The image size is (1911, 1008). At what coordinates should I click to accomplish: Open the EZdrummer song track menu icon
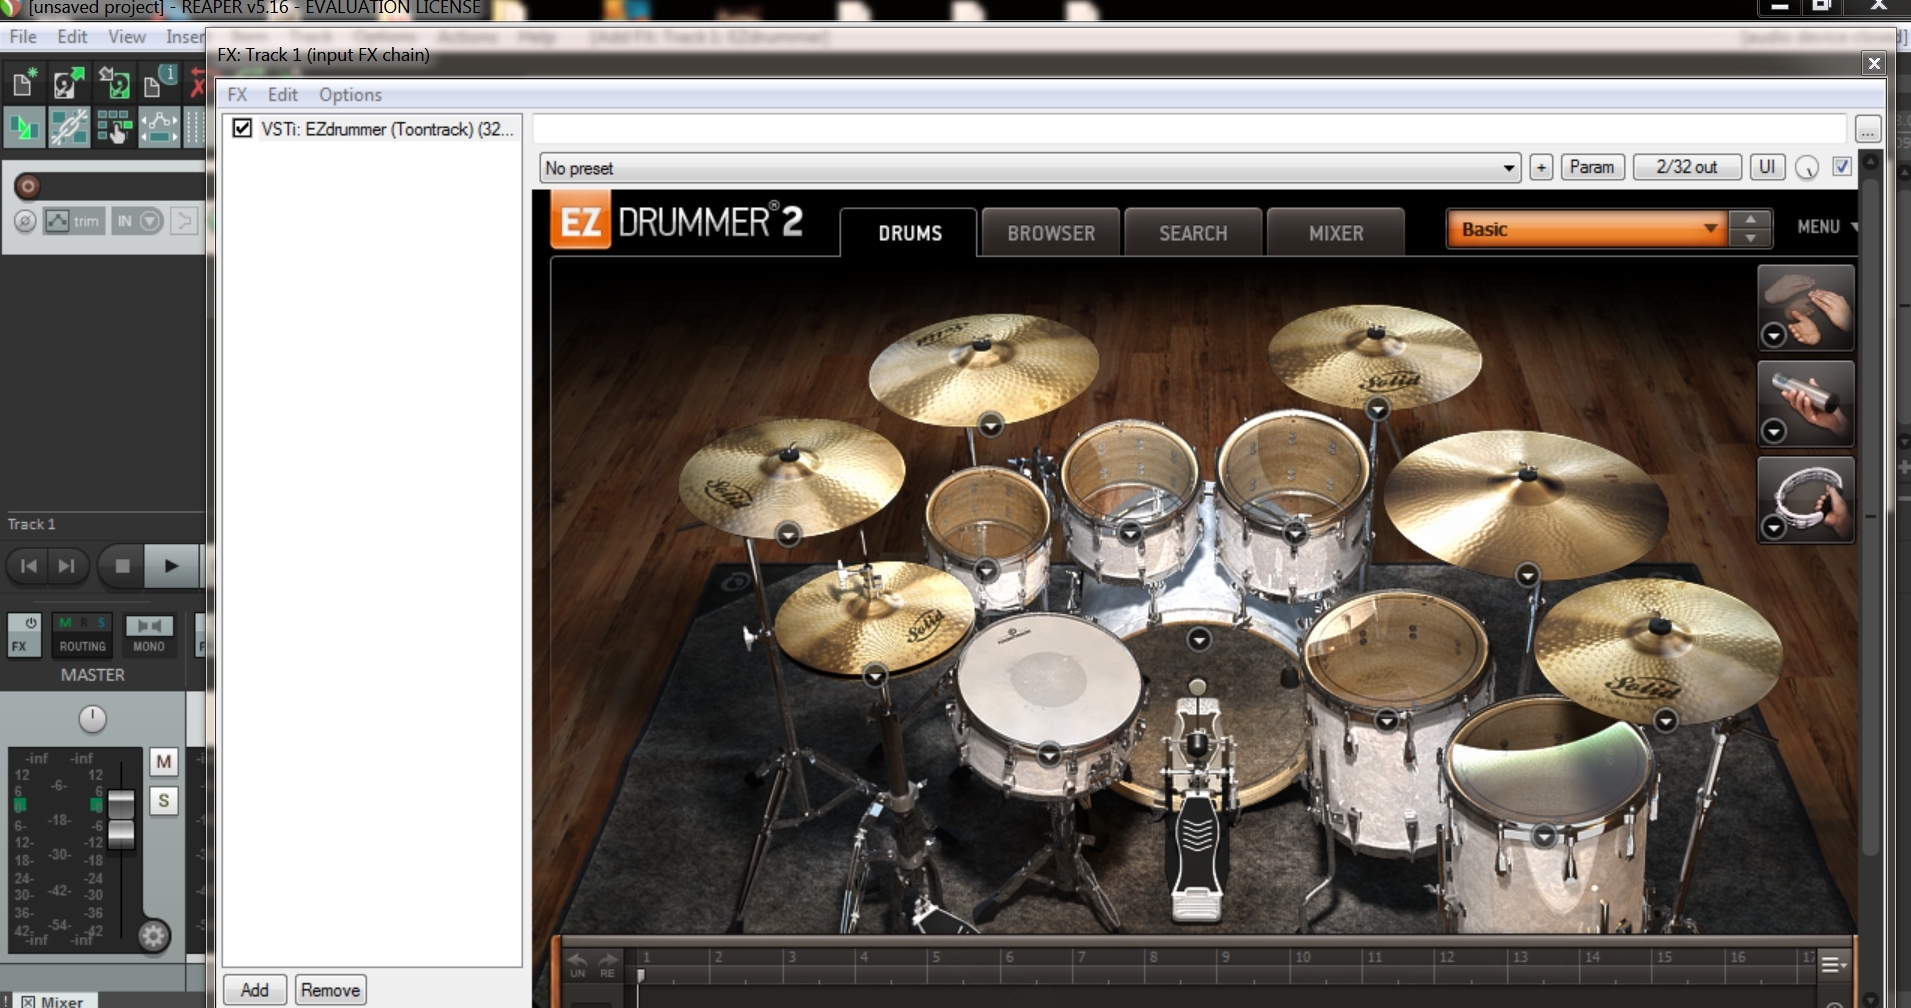pyautogui.click(x=1833, y=964)
